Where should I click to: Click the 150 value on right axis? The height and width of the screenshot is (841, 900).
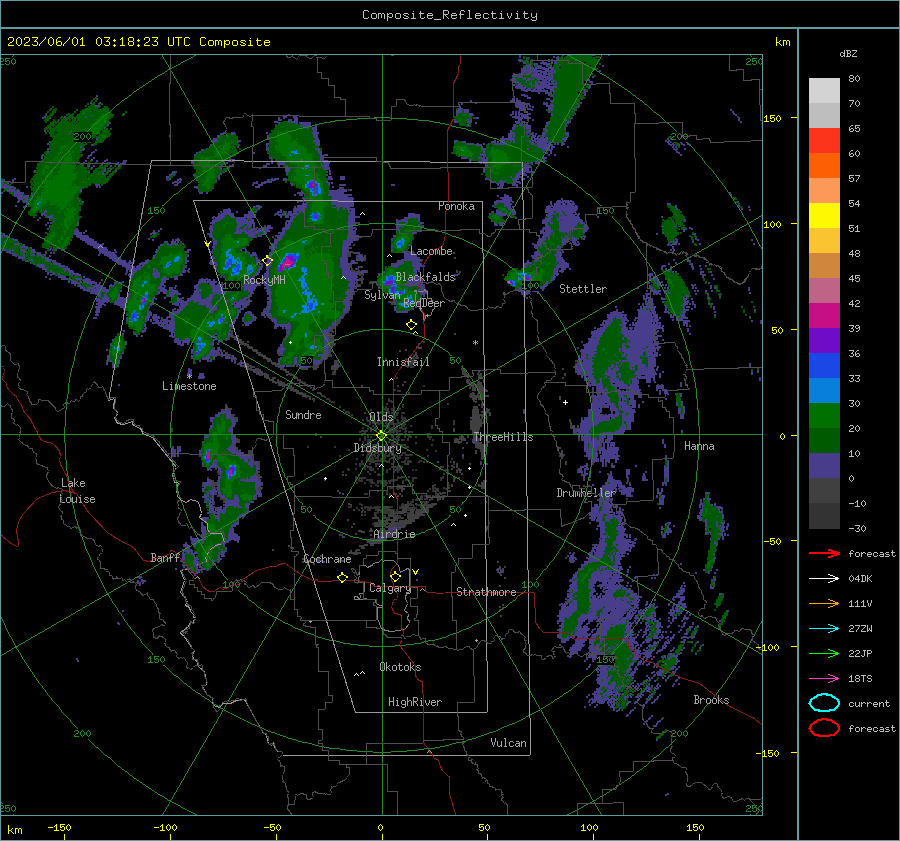[773, 118]
